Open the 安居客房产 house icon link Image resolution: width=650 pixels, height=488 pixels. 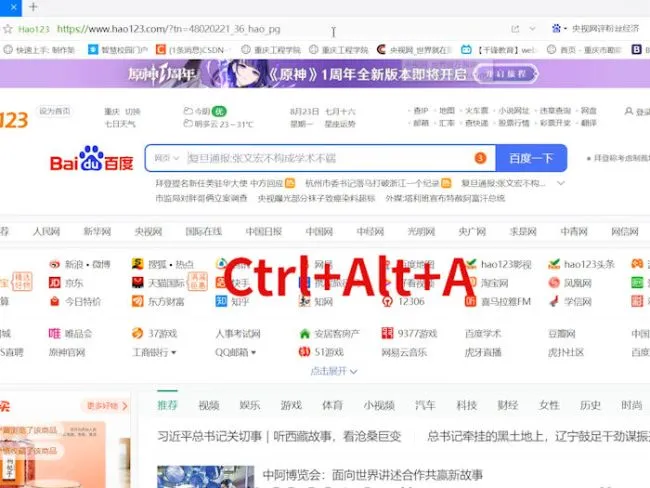click(x=305, y=333)
